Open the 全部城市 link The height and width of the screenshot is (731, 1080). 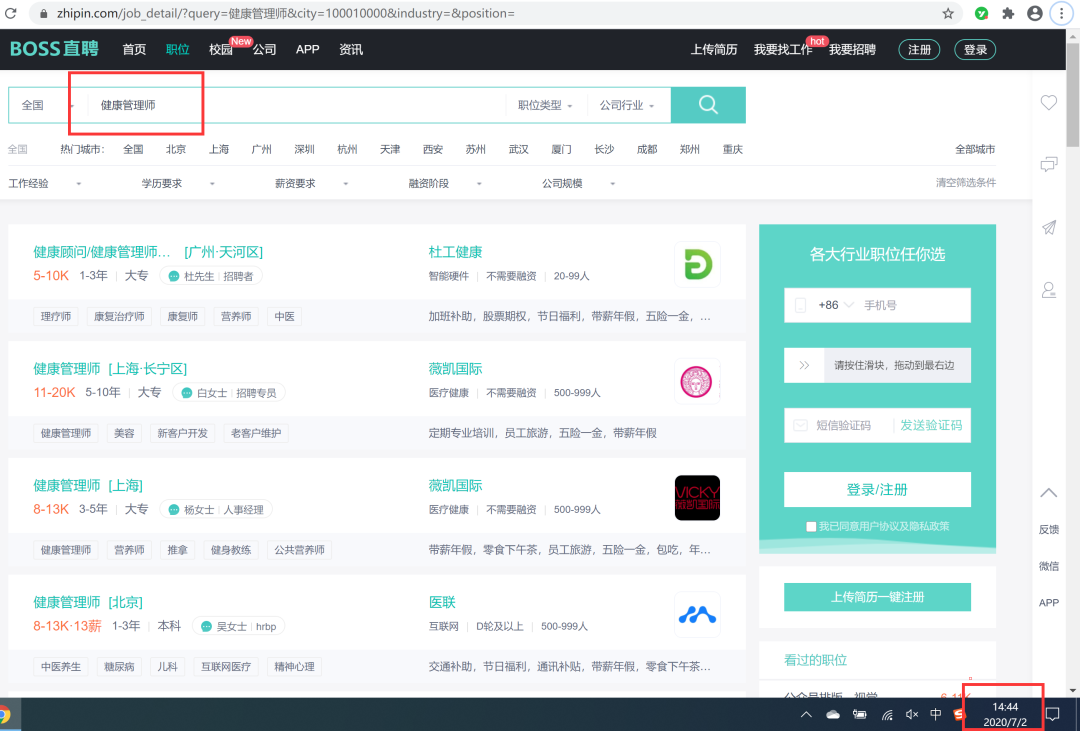975,150
